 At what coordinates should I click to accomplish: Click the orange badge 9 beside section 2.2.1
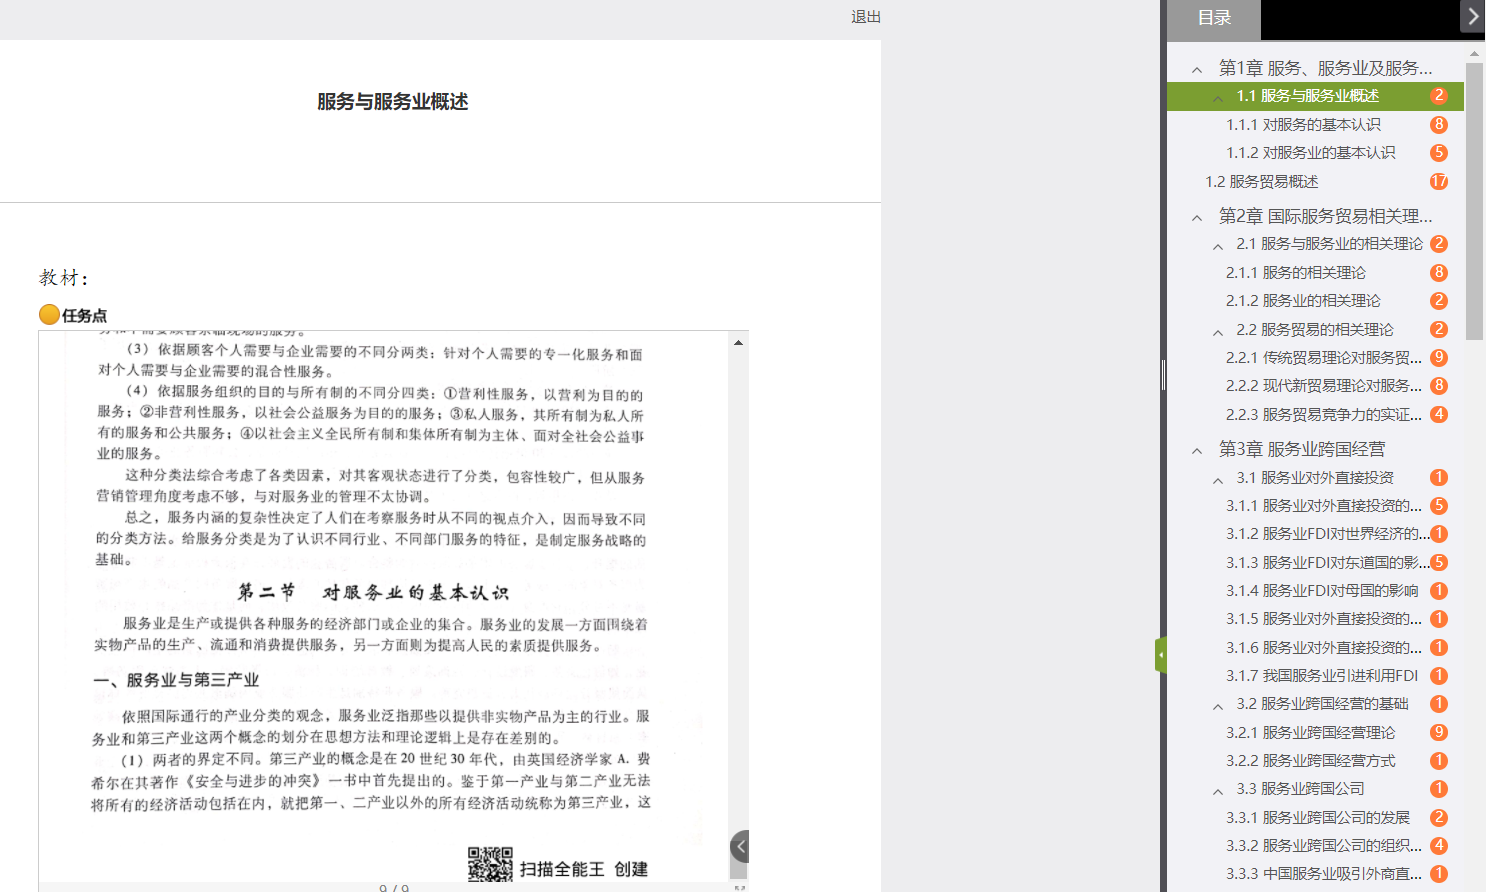point(1438,358)
